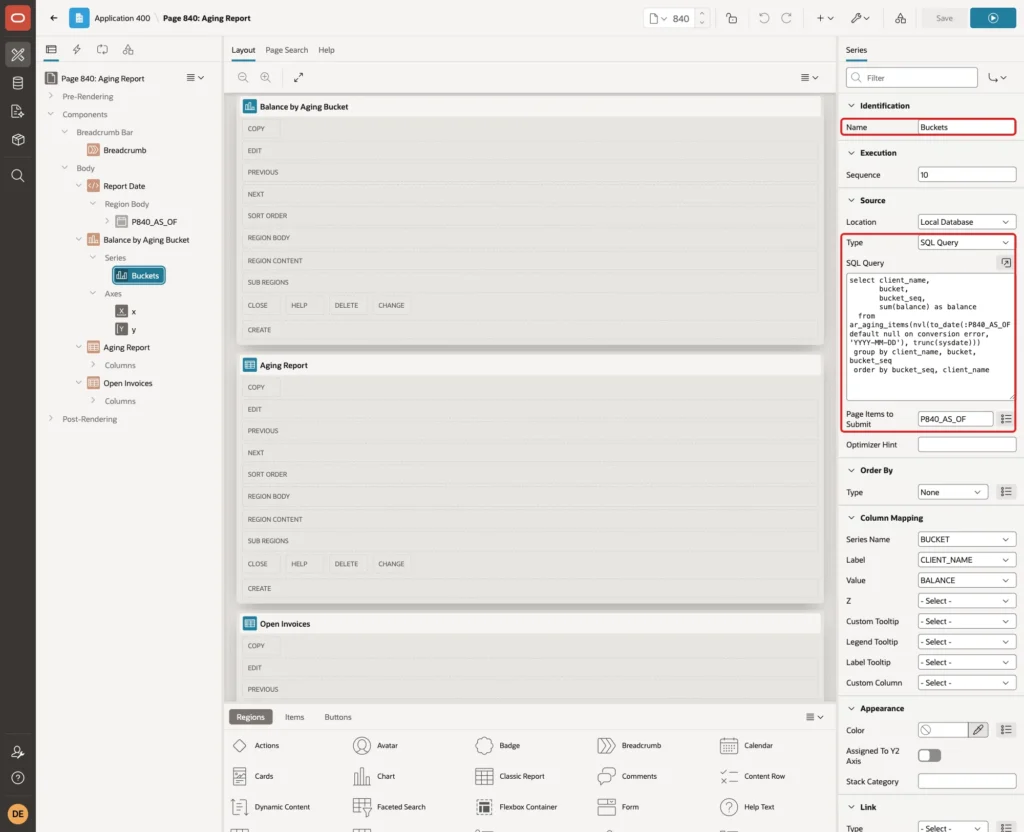Switch to the Processing tab icon
The height and width of the screenshot is (832, 1024).
(x=103, y=50)
